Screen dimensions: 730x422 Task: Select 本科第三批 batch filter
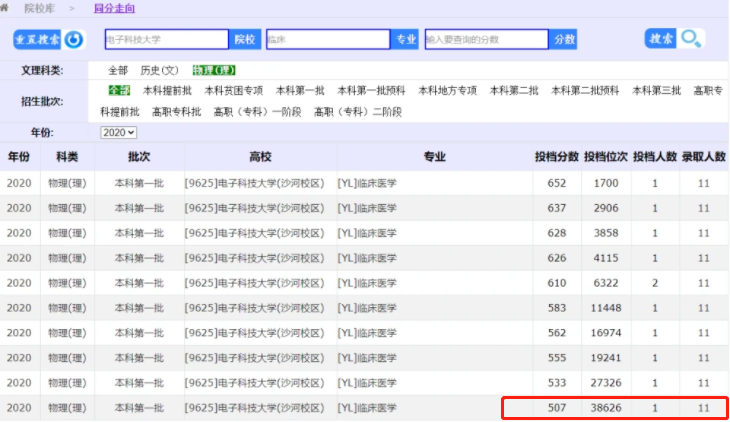coord(656,90)
